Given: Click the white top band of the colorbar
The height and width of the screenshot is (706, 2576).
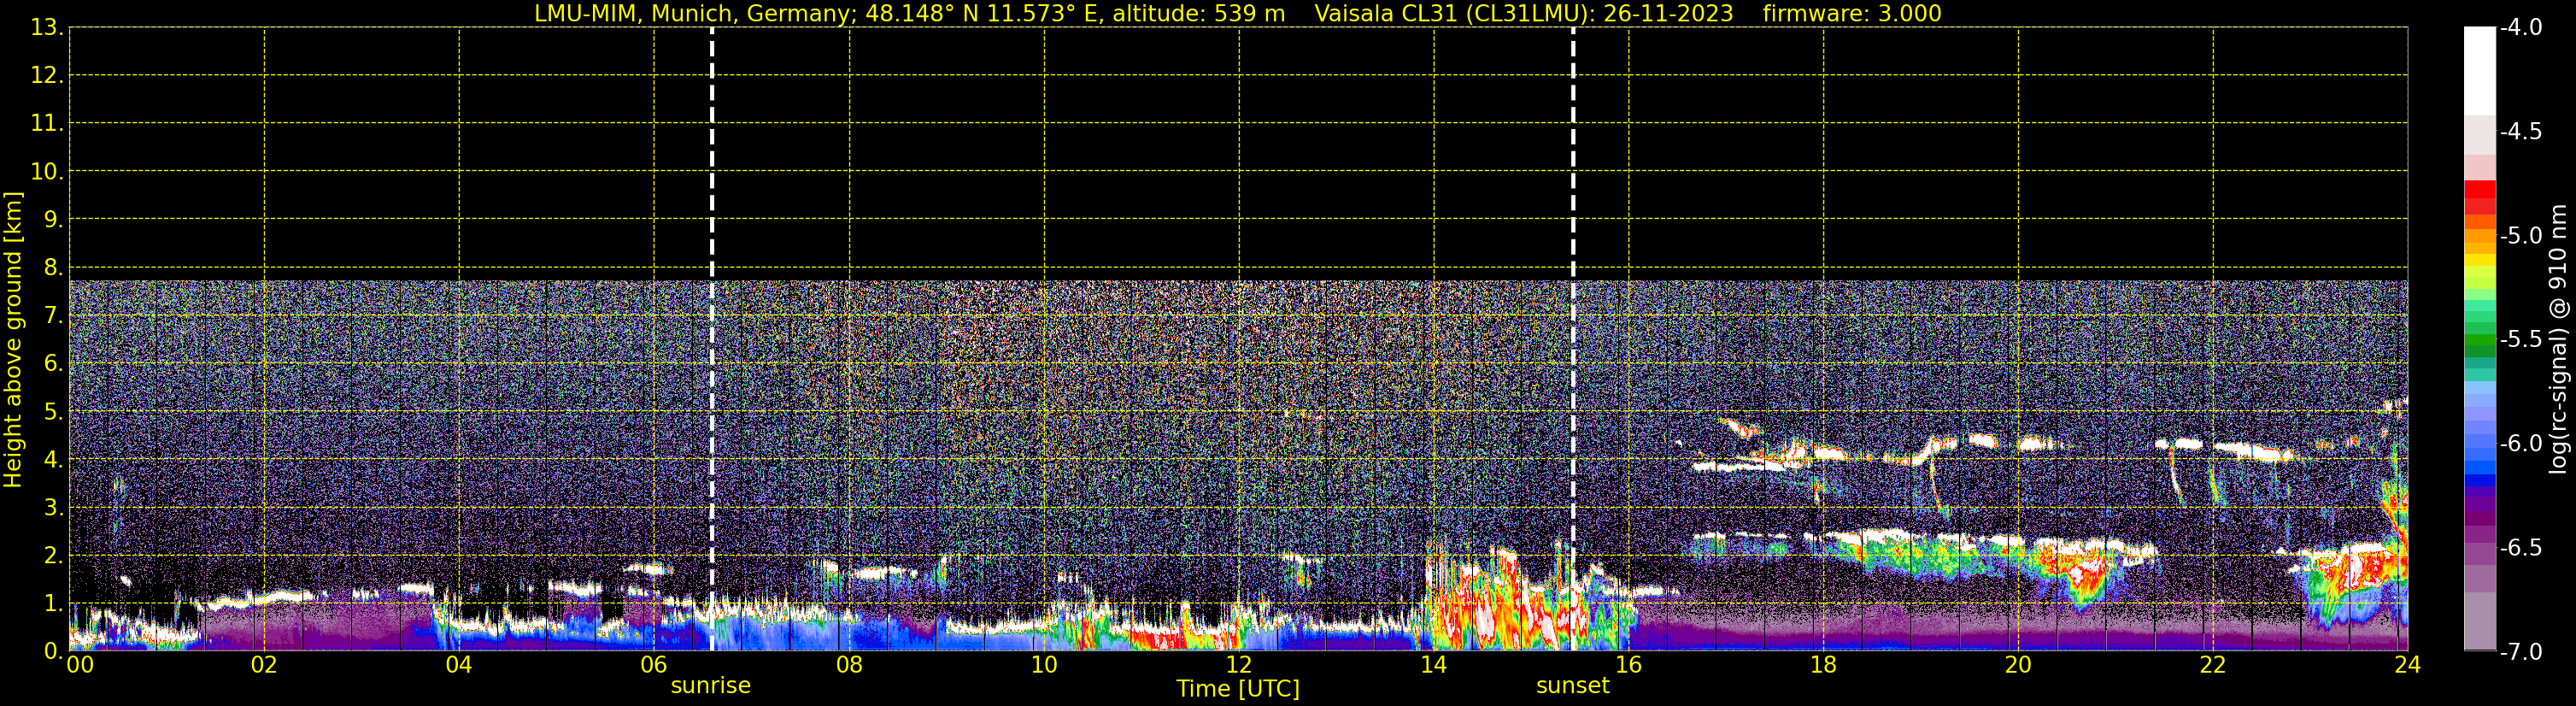Looking at the screenshot, I should pos(2480,70).
